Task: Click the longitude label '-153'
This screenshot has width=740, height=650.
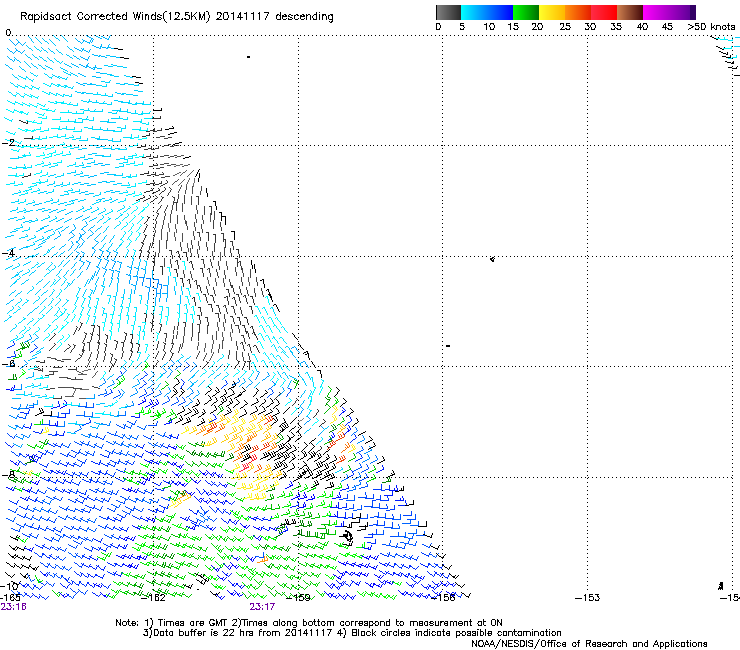Action: point(588,598)
